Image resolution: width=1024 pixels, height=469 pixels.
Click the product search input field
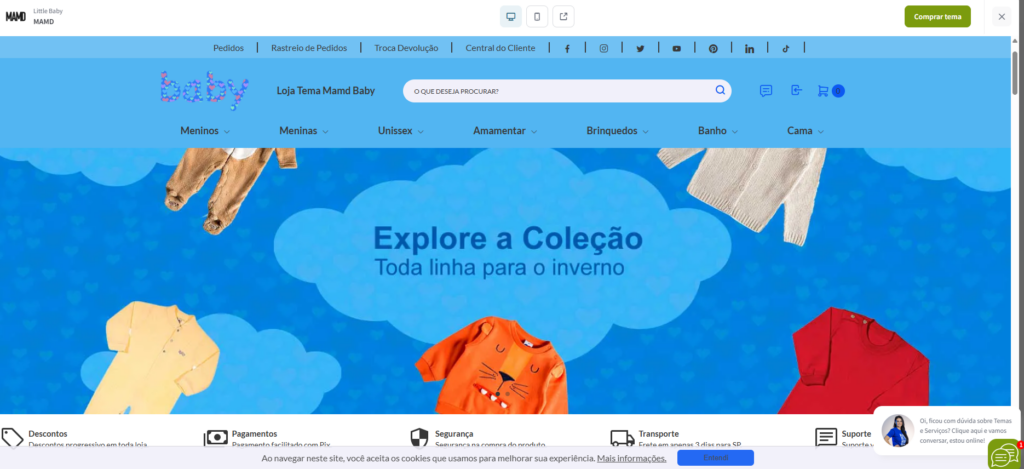[555, 91]
